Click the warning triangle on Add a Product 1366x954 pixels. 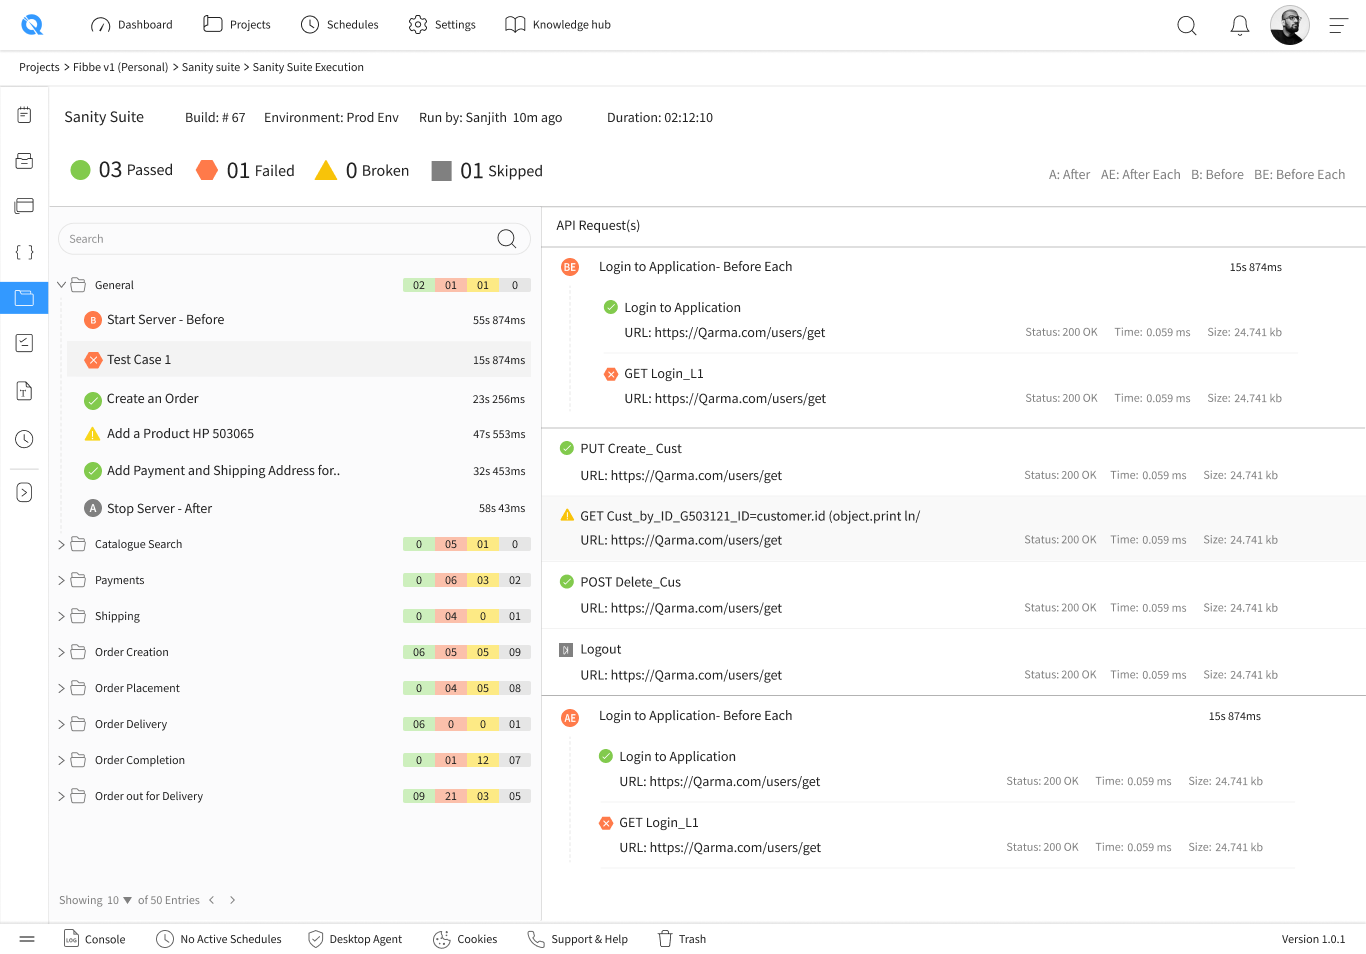pyautogui.click(x=92, y=434)
